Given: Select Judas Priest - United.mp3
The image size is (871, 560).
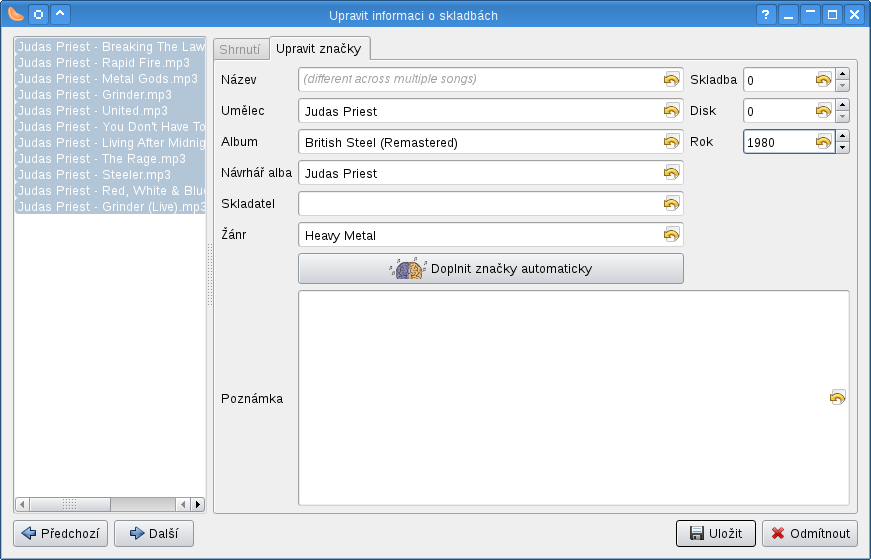Looking at the screenshot, I should (110, 111).
